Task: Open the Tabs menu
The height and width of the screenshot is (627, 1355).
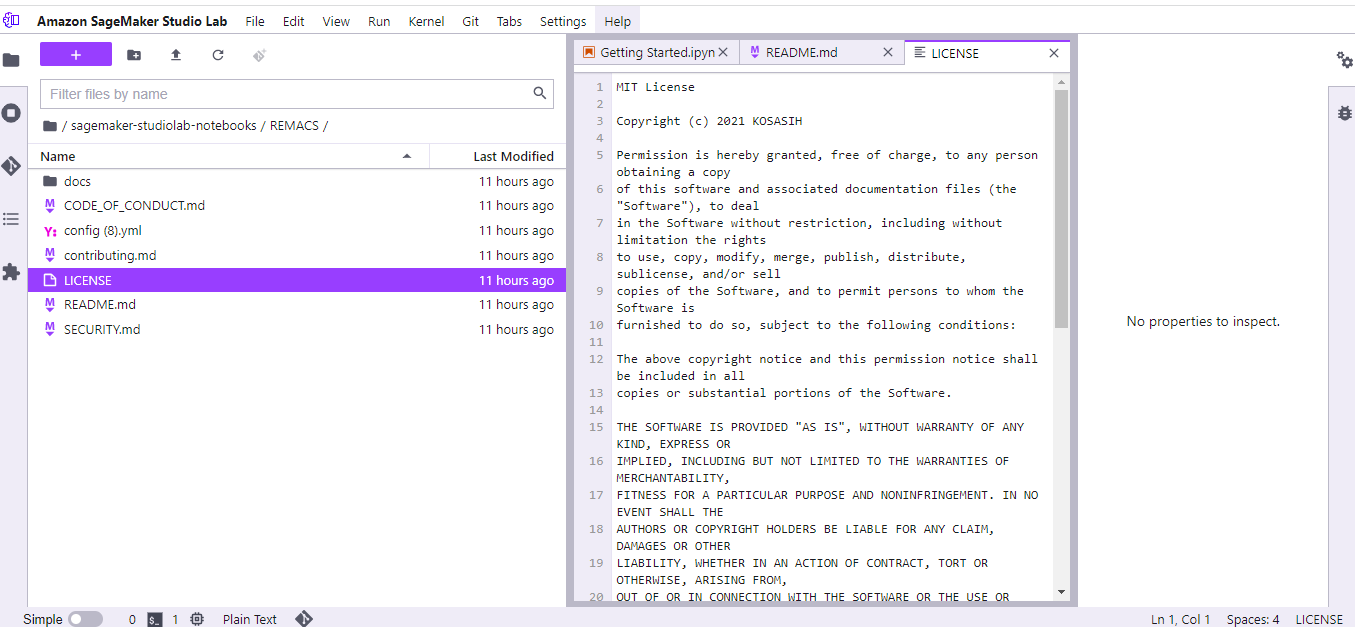Action: tap(510, 21)
